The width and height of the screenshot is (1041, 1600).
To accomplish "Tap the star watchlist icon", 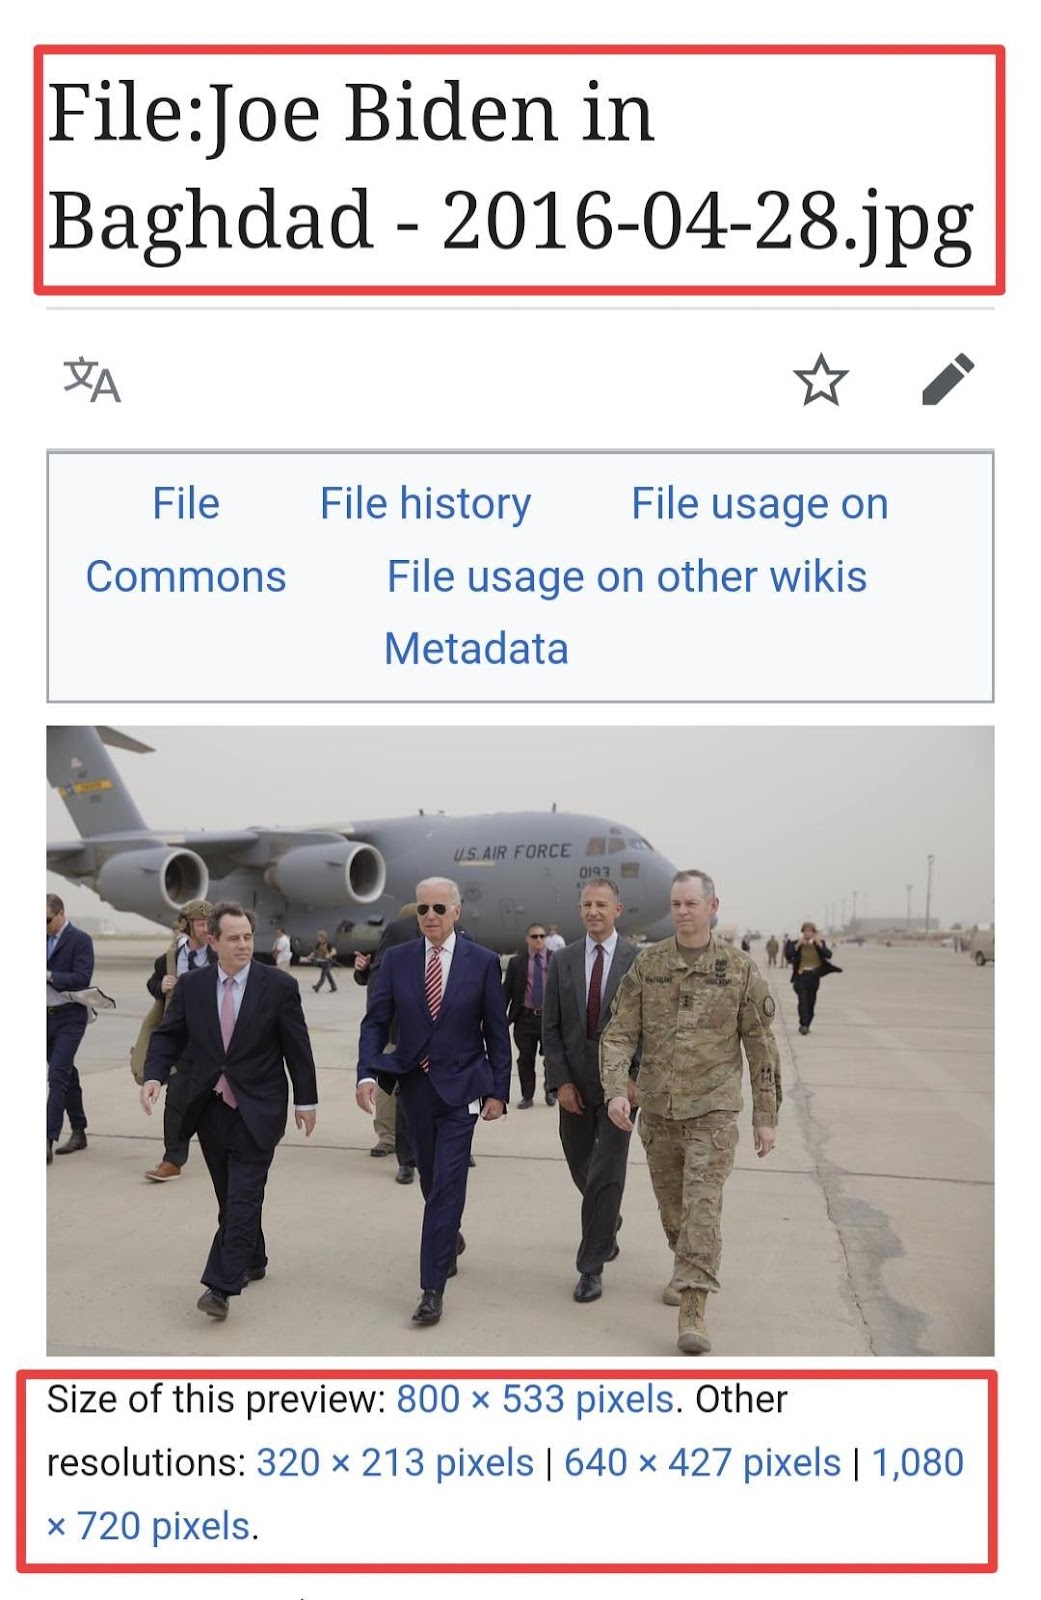I will (x=820, y=380).
